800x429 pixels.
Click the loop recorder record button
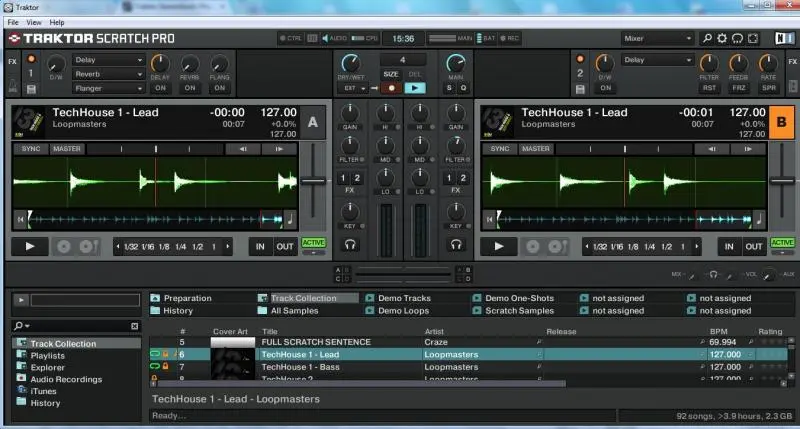point(391,88)
